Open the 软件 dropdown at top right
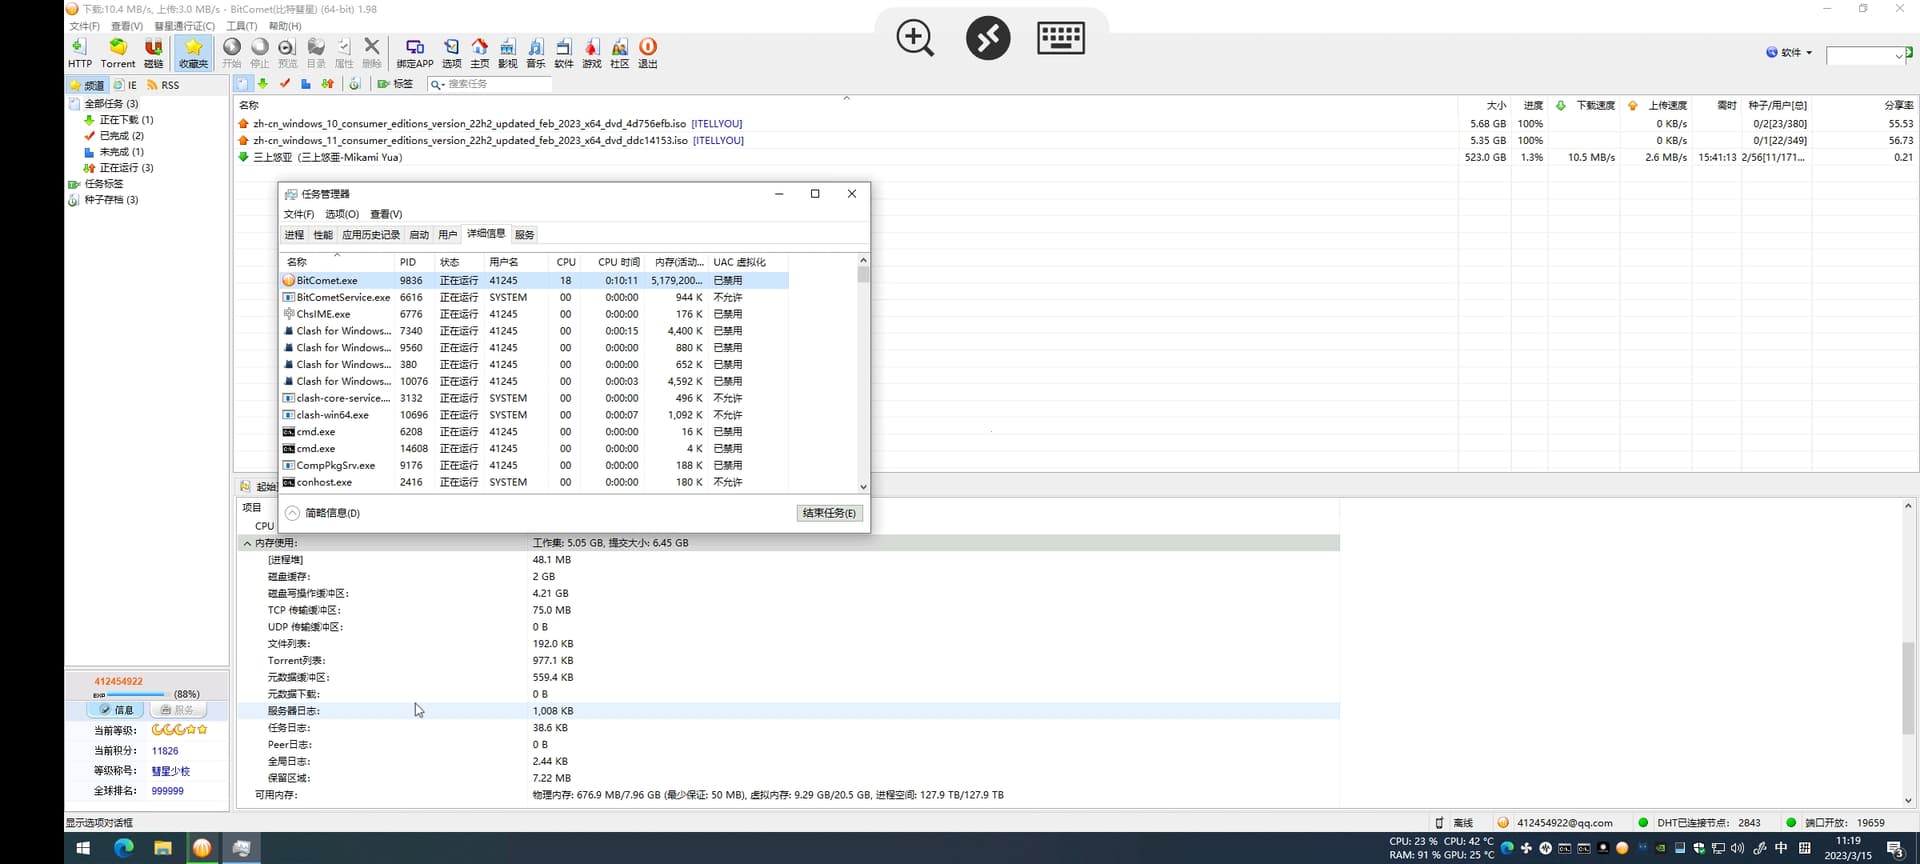Image resolution: width=1920 pixels, height=864 pixels. click(1789, 53)
